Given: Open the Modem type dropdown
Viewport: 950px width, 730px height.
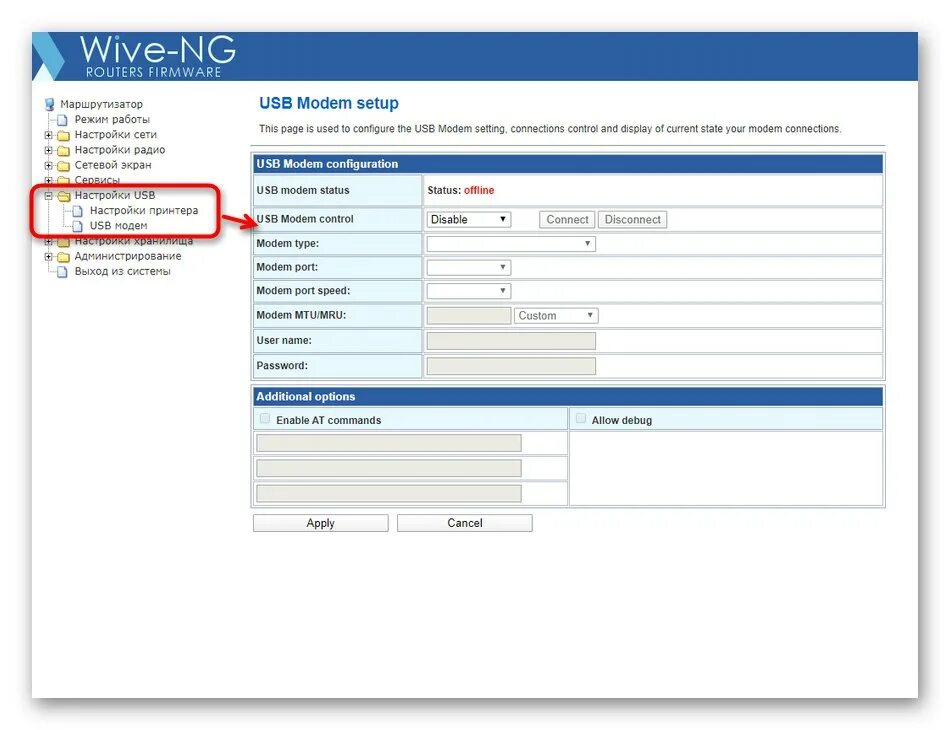Looking at the screenshot, I should [511, 244].
